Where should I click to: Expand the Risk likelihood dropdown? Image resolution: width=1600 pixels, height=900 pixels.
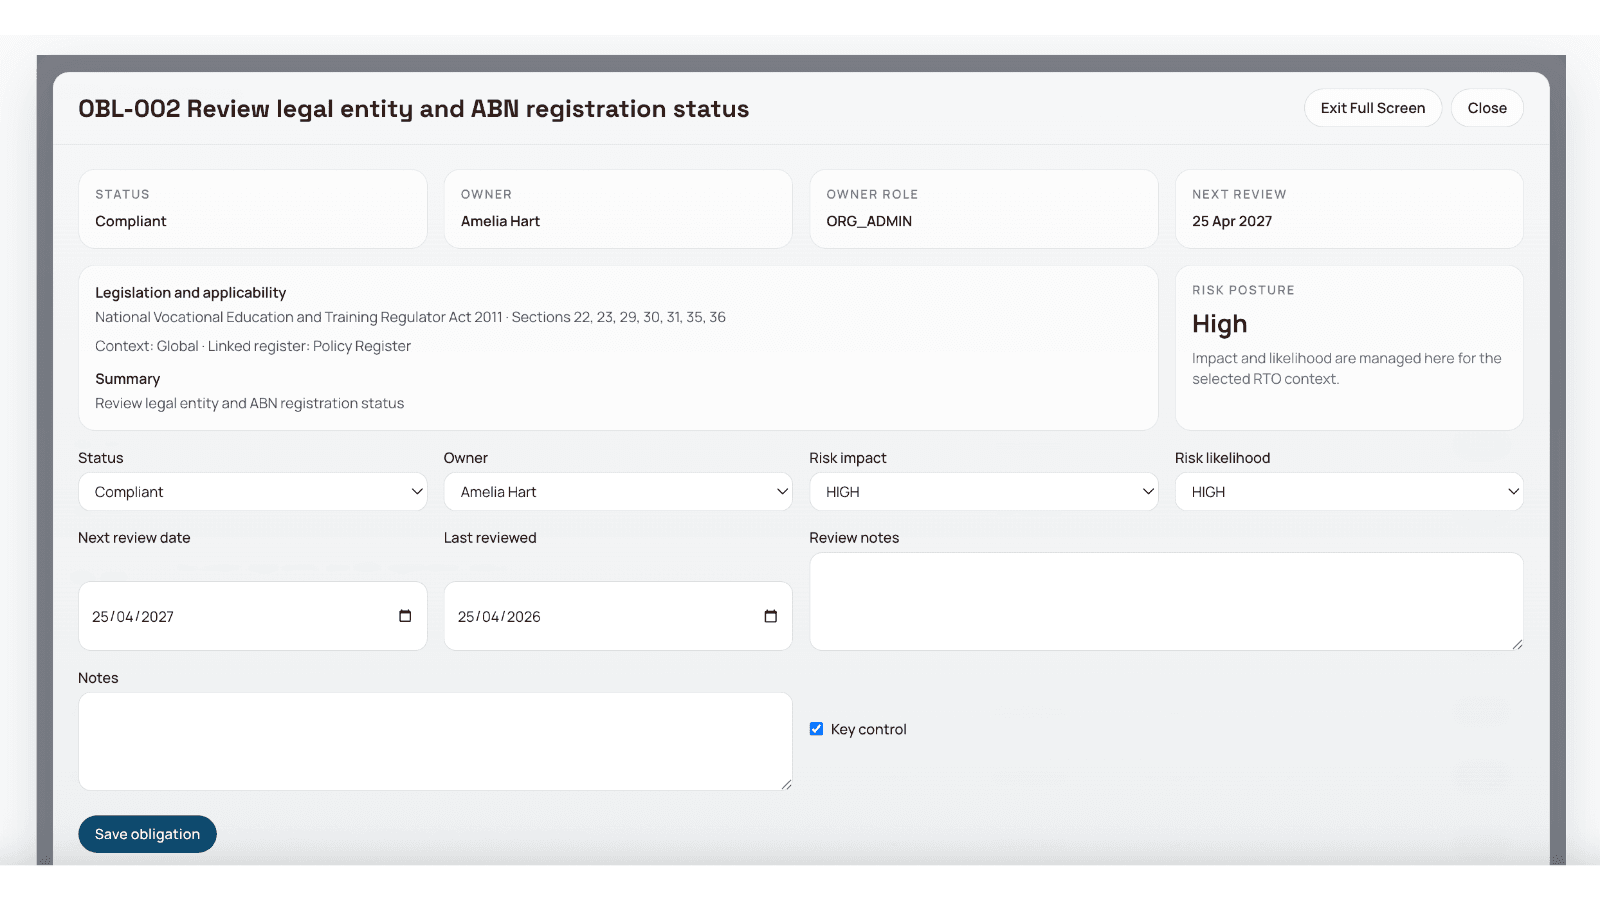[x=1349, y=492]
